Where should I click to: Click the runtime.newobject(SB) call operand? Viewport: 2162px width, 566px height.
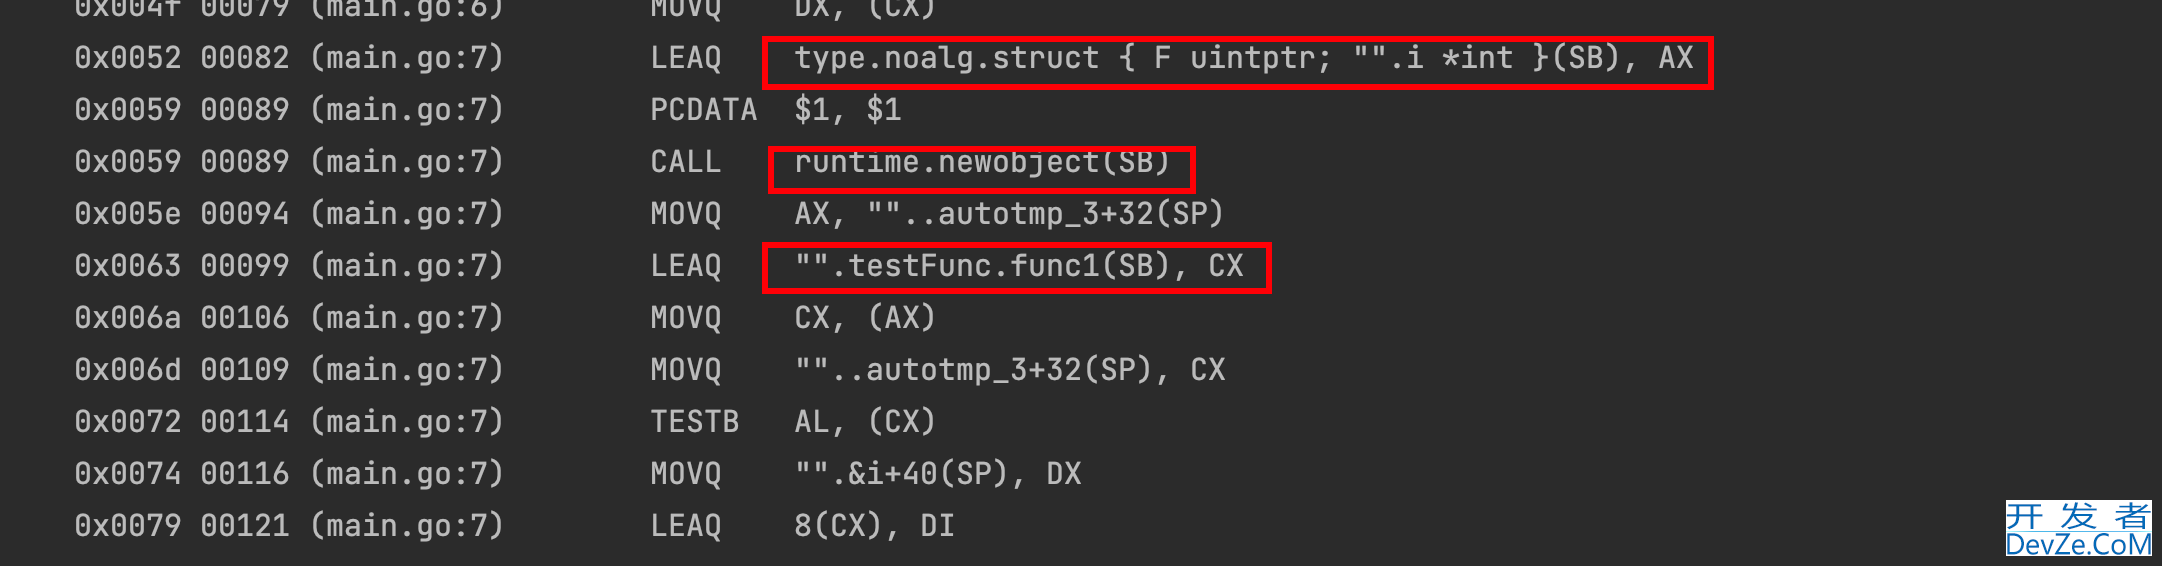(x=982, y=162)
